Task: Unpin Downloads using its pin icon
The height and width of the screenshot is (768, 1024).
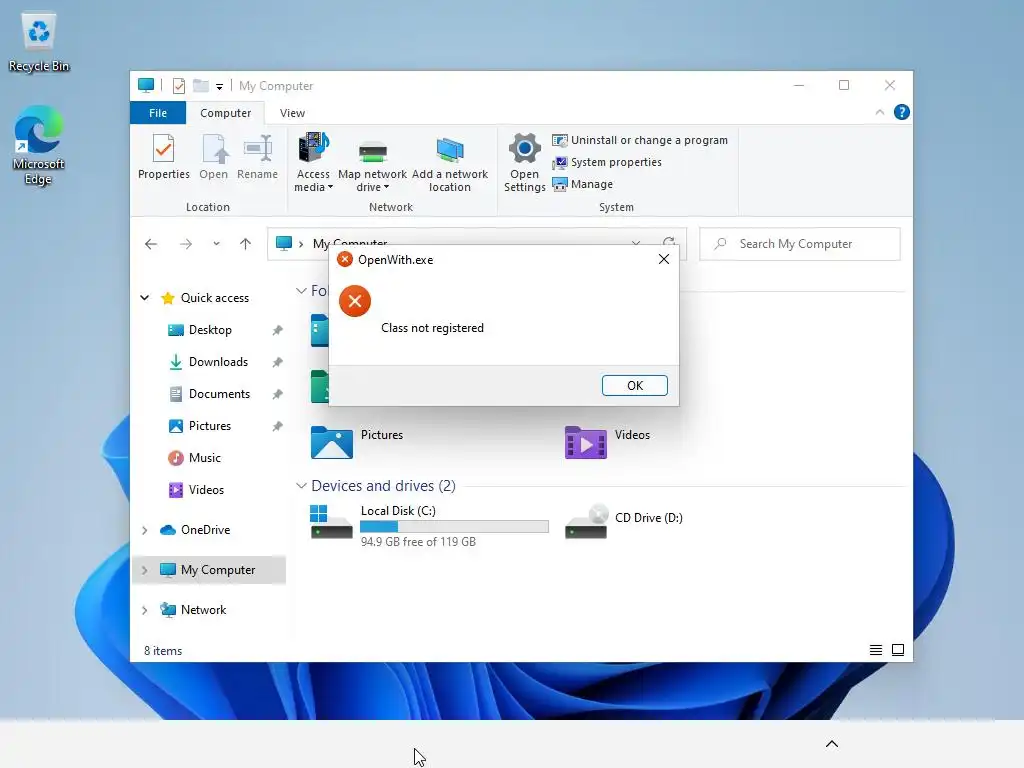Action: [278, 362]
